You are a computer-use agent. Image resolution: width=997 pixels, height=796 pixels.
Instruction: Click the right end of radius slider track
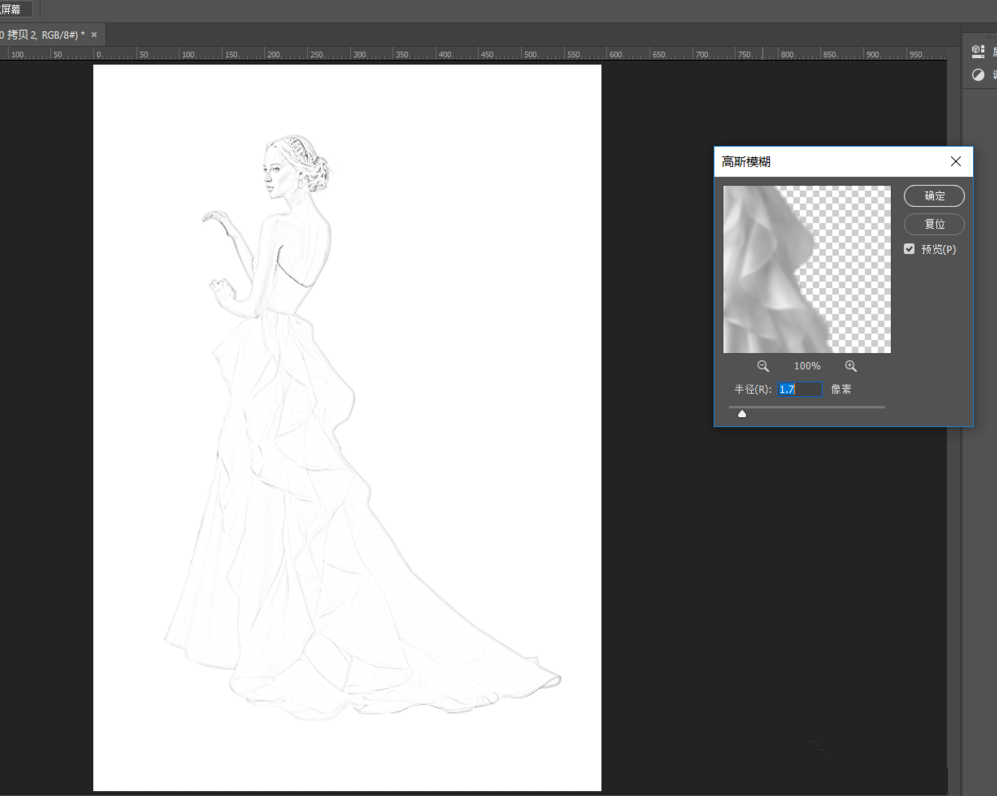[883, 407]
